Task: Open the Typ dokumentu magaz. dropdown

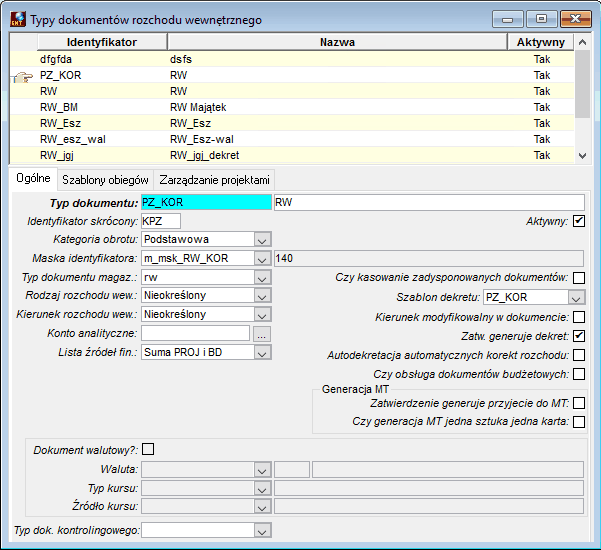Action: tap(262, 277)
